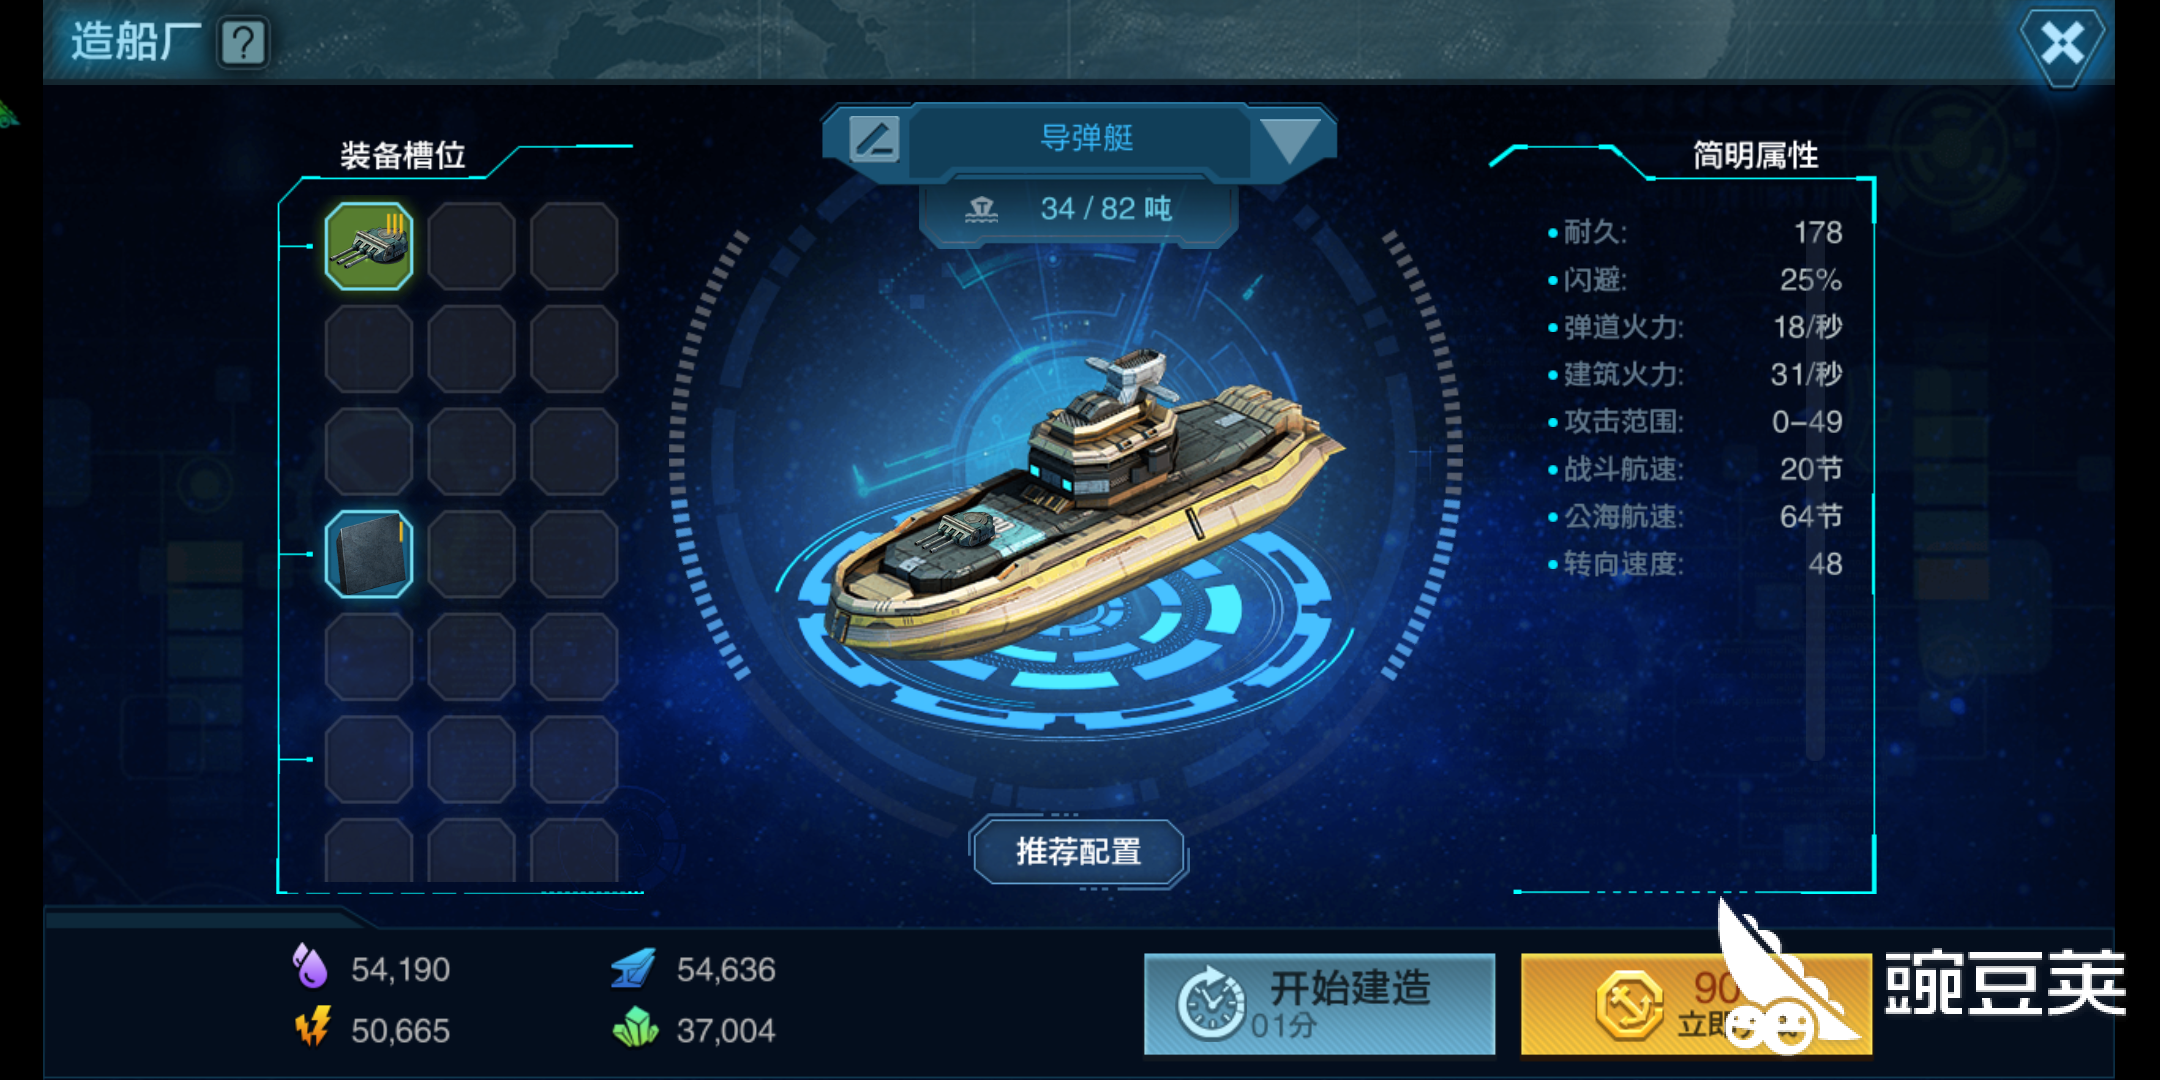Click the pencil edit name icon
Viewport: 2160px width, 1080px height.
tap(874, 139)
